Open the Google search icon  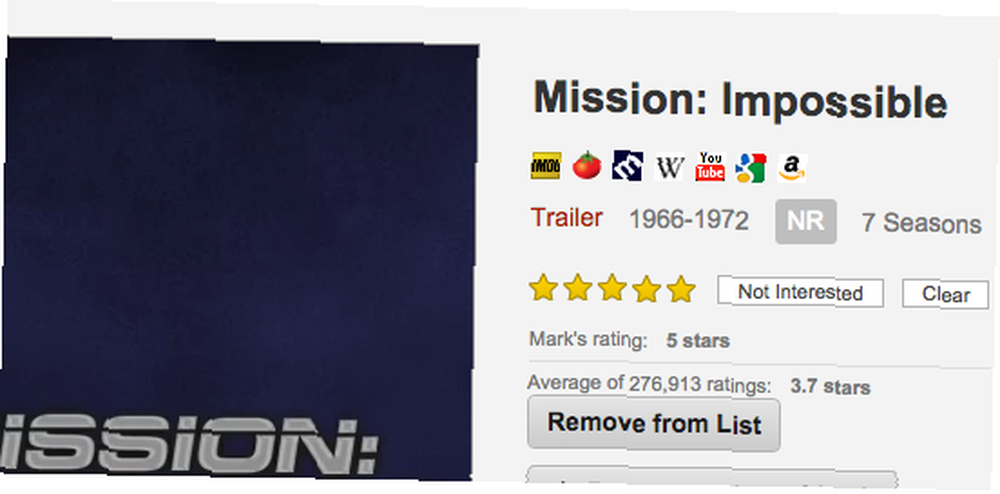click(751, 168)
